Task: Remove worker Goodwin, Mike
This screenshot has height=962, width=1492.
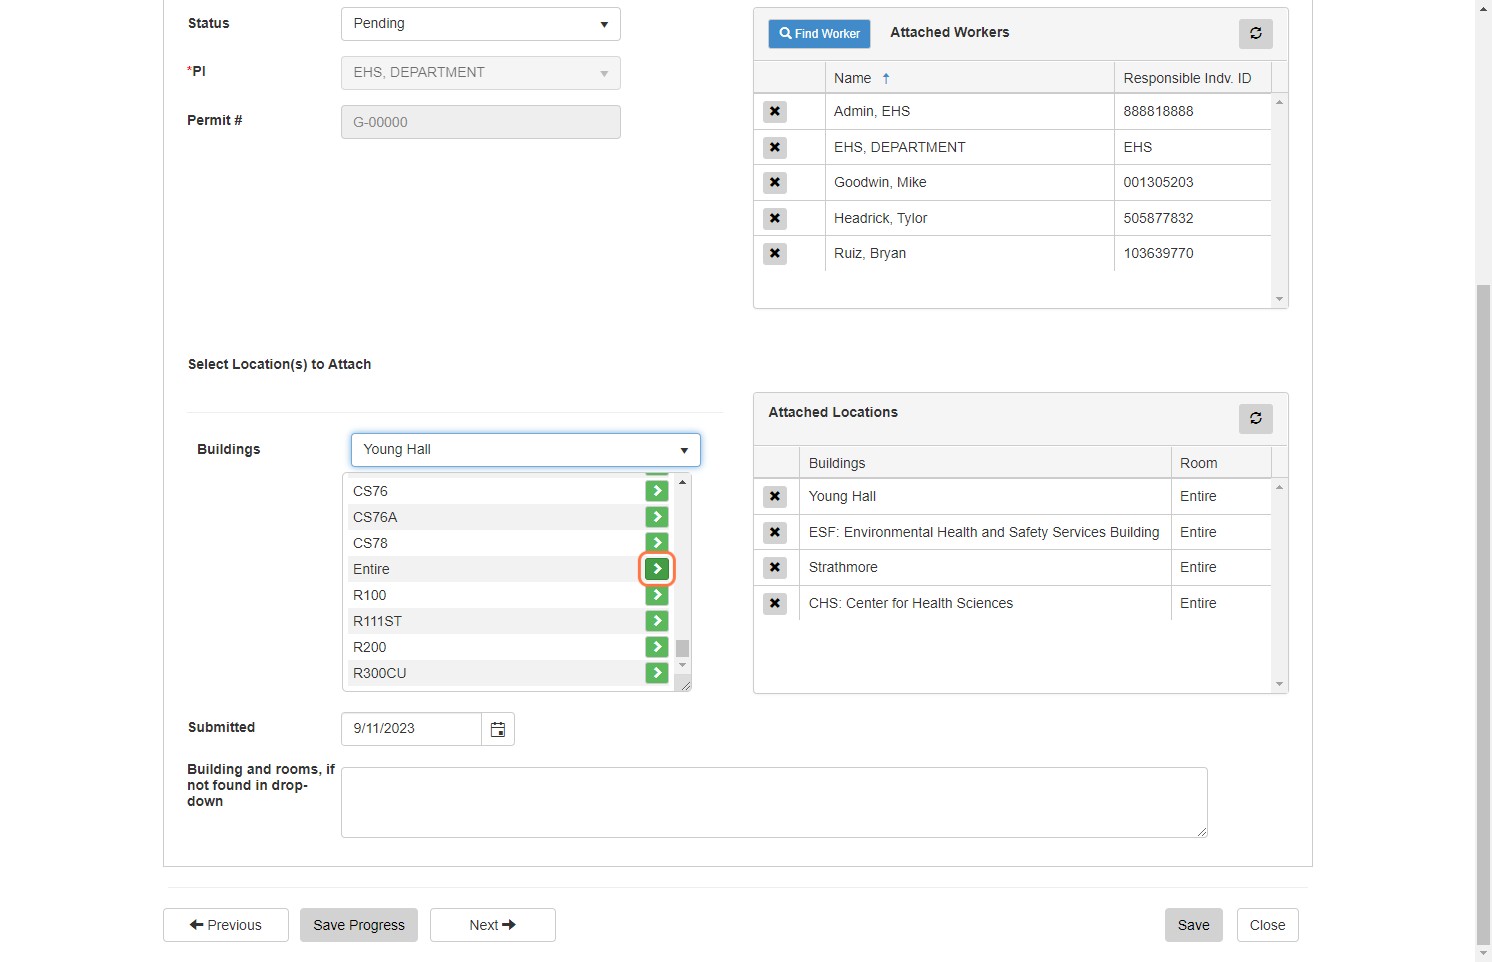Action: [774, 183]
